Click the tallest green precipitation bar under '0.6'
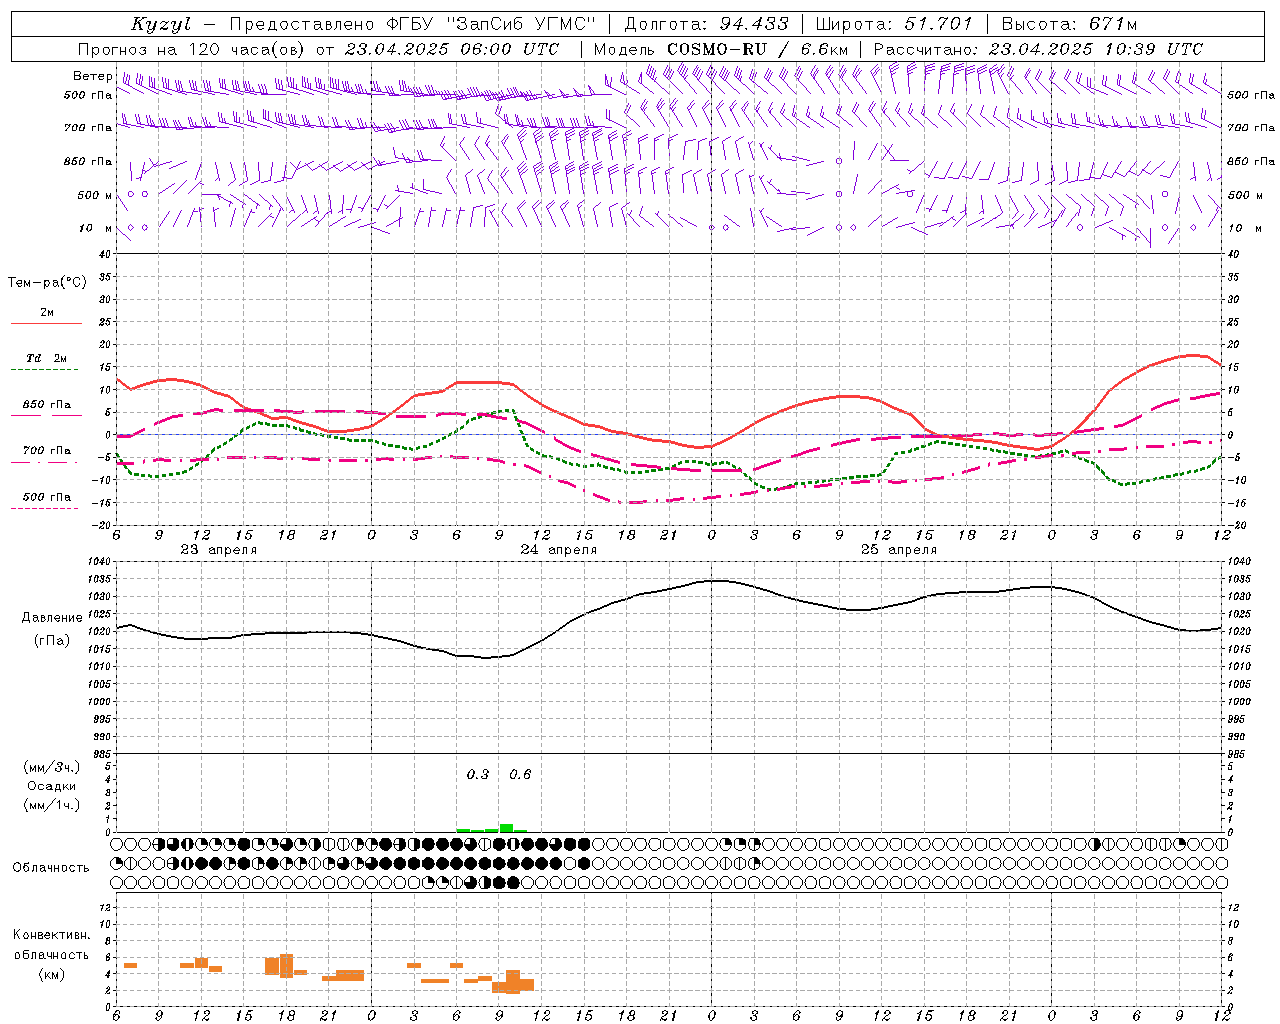Screen dimensions: 1280x1024 click(x=506, y=828)
